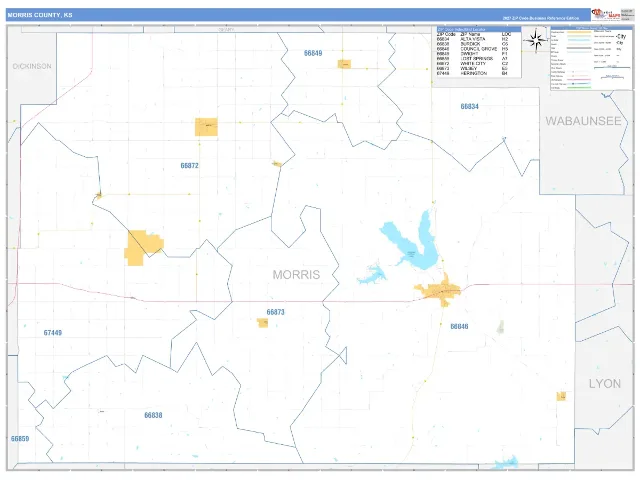Select the WHITE CITY row in ZIP index
The width and height of the screenshot is (640, 480).
[473, 64]
